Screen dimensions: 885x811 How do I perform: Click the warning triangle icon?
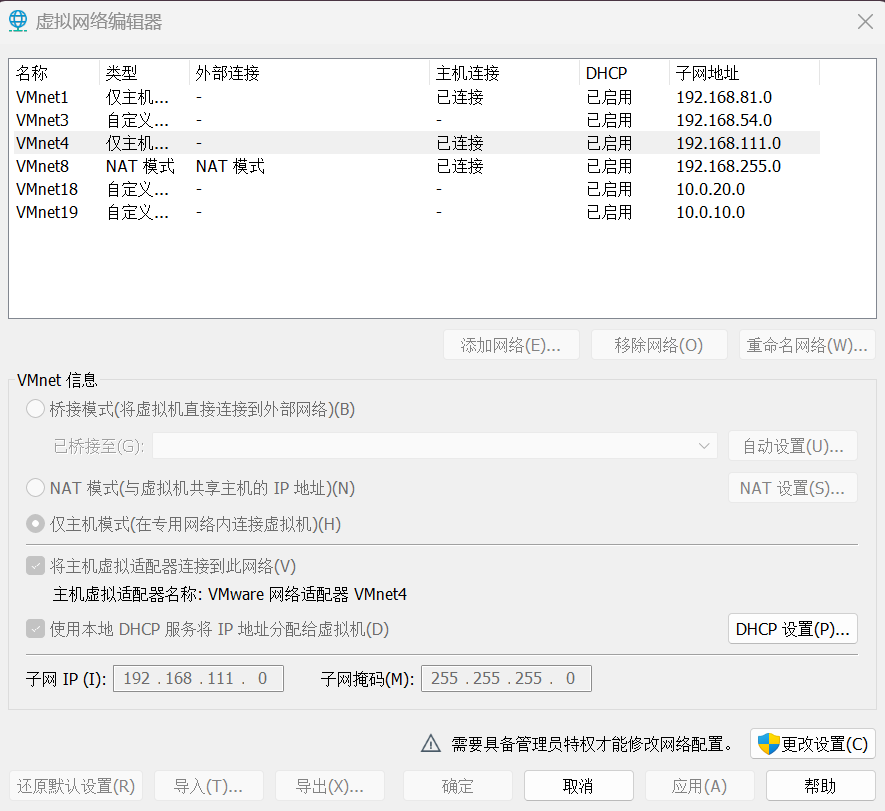click(x=431, y=743)
